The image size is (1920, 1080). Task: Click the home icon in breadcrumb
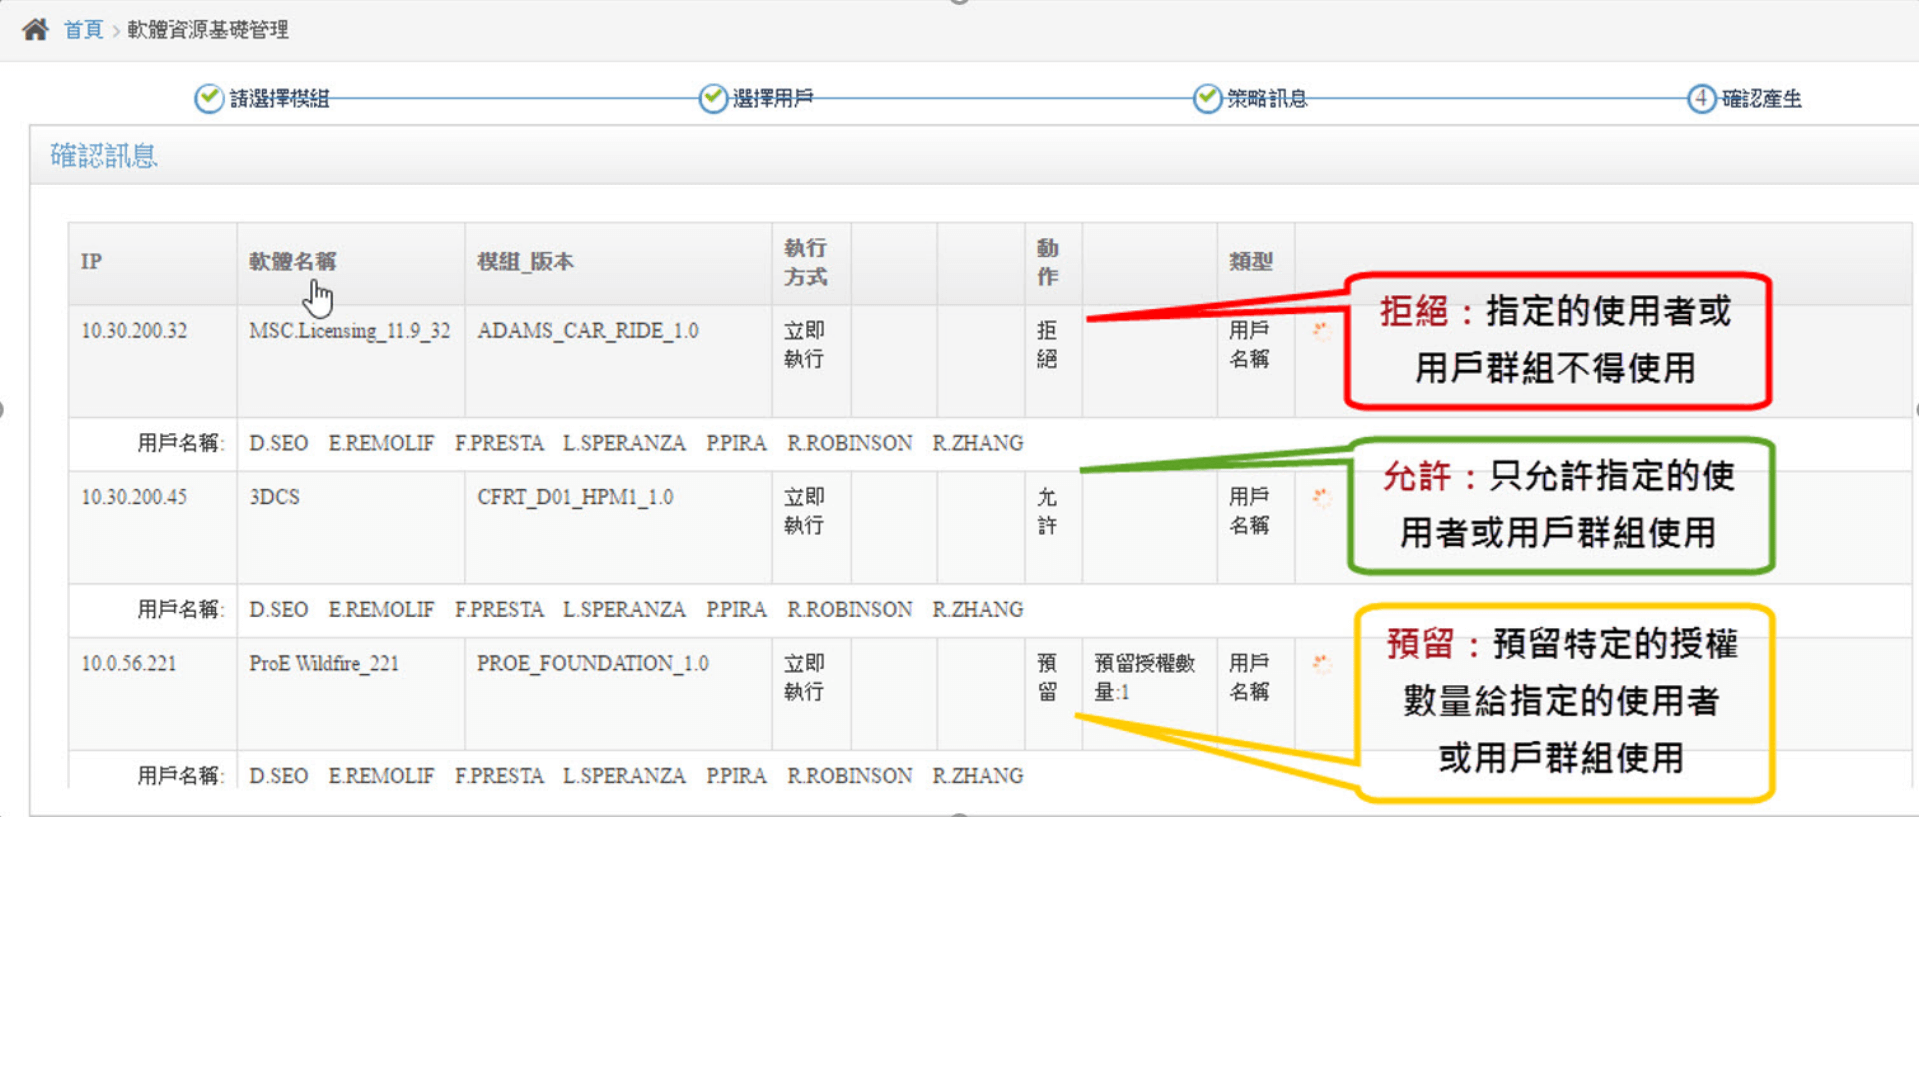point(35,29)
